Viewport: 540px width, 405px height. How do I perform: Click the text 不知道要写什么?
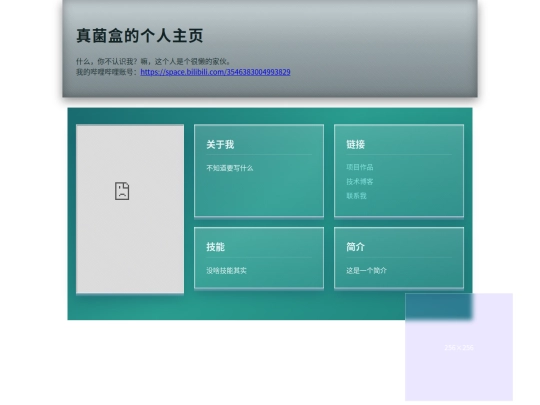pyautogui.click(x=230, y=168)
